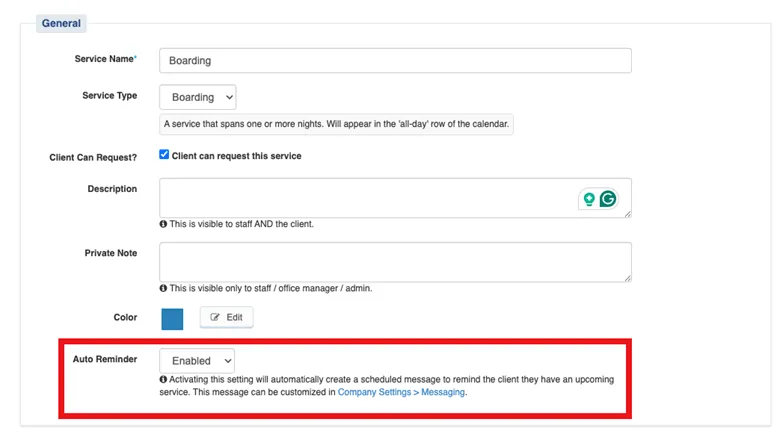Open Company Settings > Messaging link
Image resolution: width=780 pixels, height=434 pixels.
pyautogui.click(x=401, y=392)
